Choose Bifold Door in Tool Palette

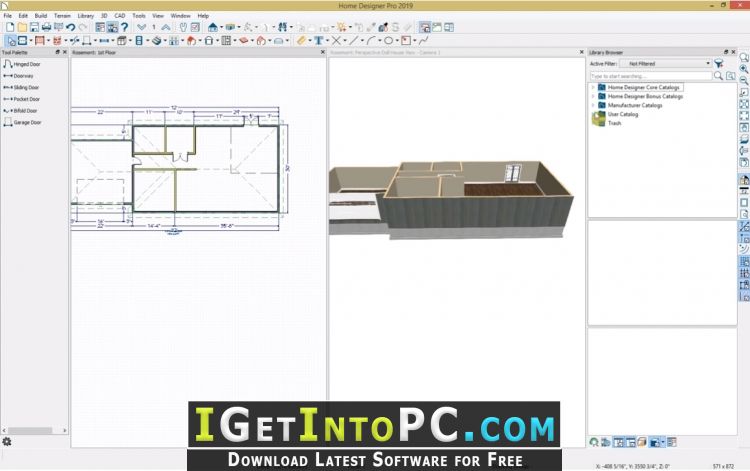click(20, 110)
